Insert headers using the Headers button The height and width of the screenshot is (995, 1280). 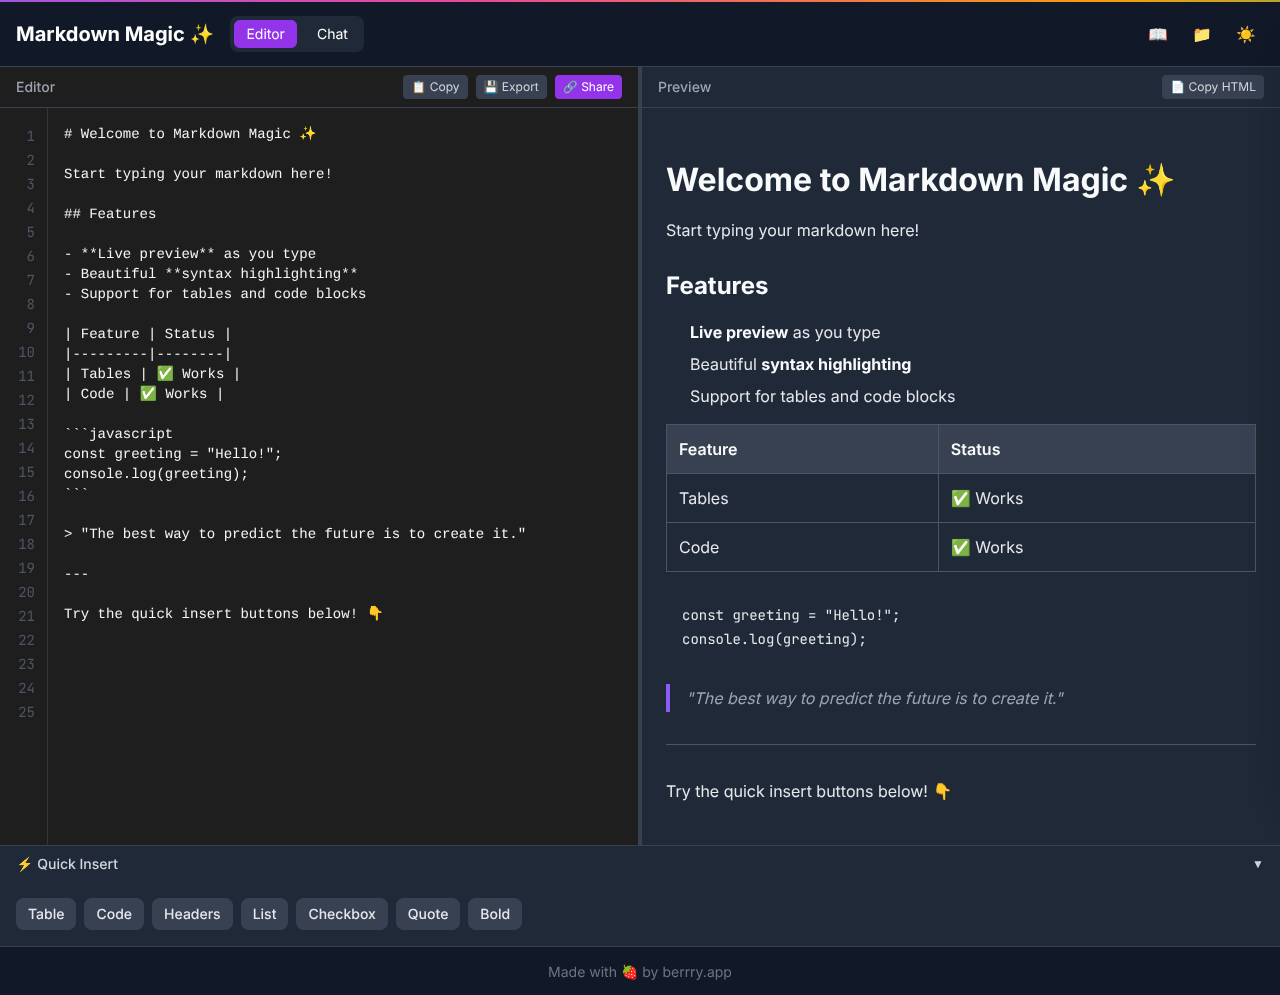192,913
